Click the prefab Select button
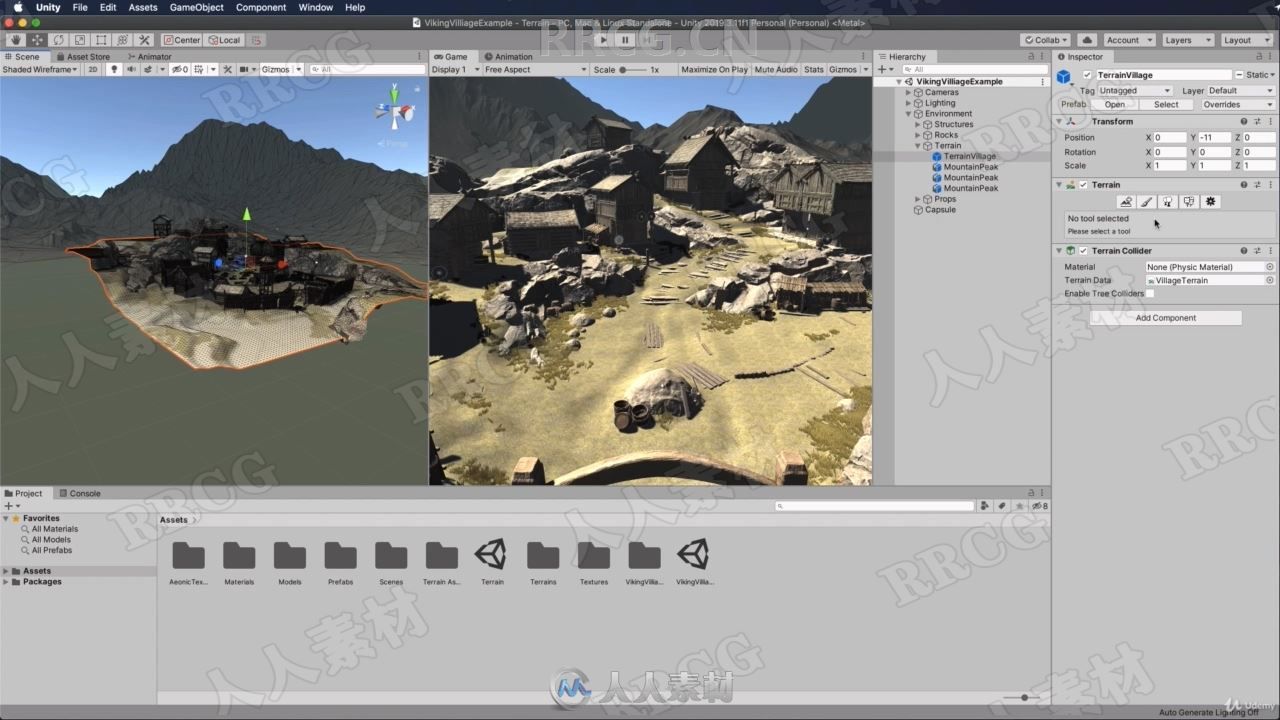The image size is (1280, 720). pyautogui.click(x=1166, y=104)
